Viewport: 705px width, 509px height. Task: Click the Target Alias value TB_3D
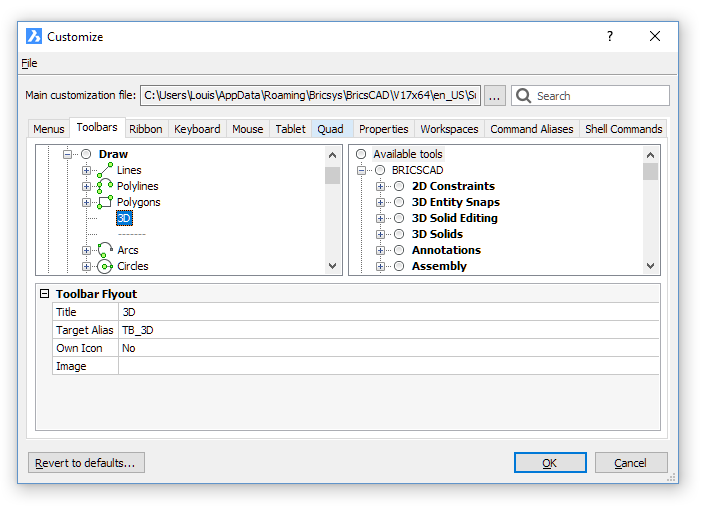pyautogui.click(x=389, y=330)
